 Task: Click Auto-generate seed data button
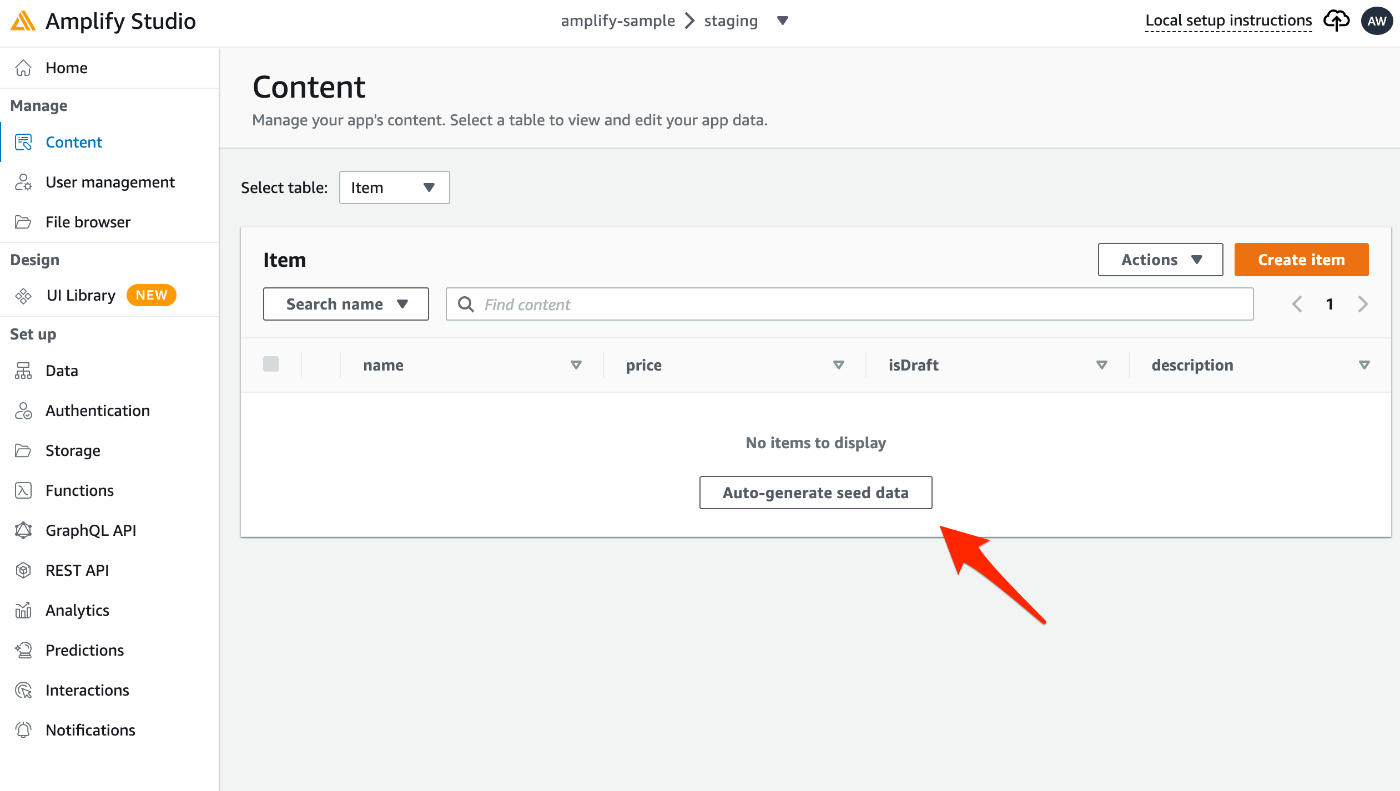click(x=816, y=492)
